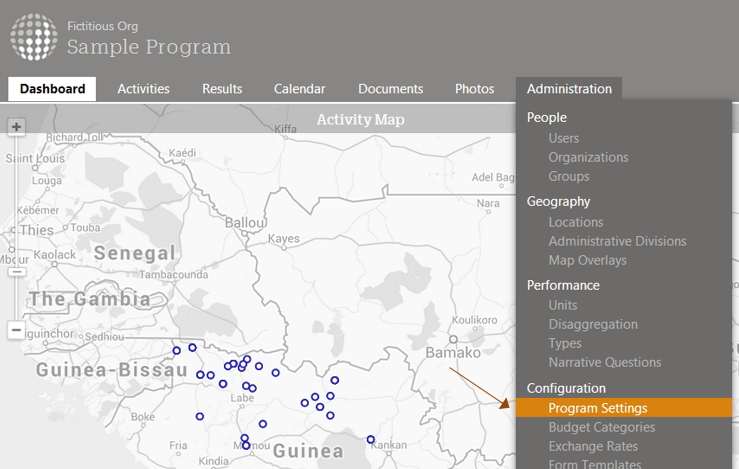Image resolution: width=739 pixels, height=469 pixels.
Task: Click the Senegal country label
Action: [135, 253]
